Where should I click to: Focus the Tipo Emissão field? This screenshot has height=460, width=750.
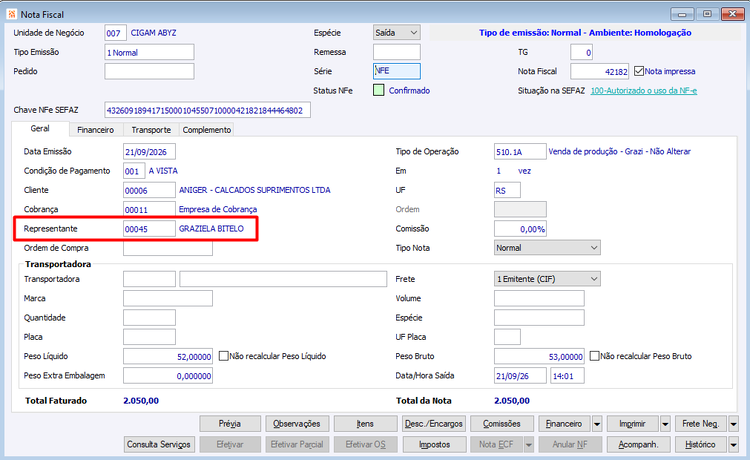(x=149, y=52)
